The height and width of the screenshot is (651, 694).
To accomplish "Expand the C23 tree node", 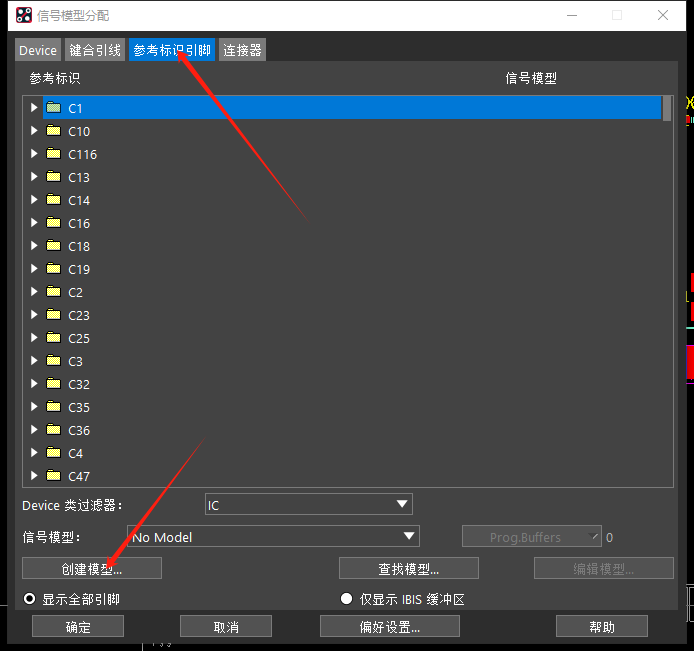I will (x=34, y=315).
